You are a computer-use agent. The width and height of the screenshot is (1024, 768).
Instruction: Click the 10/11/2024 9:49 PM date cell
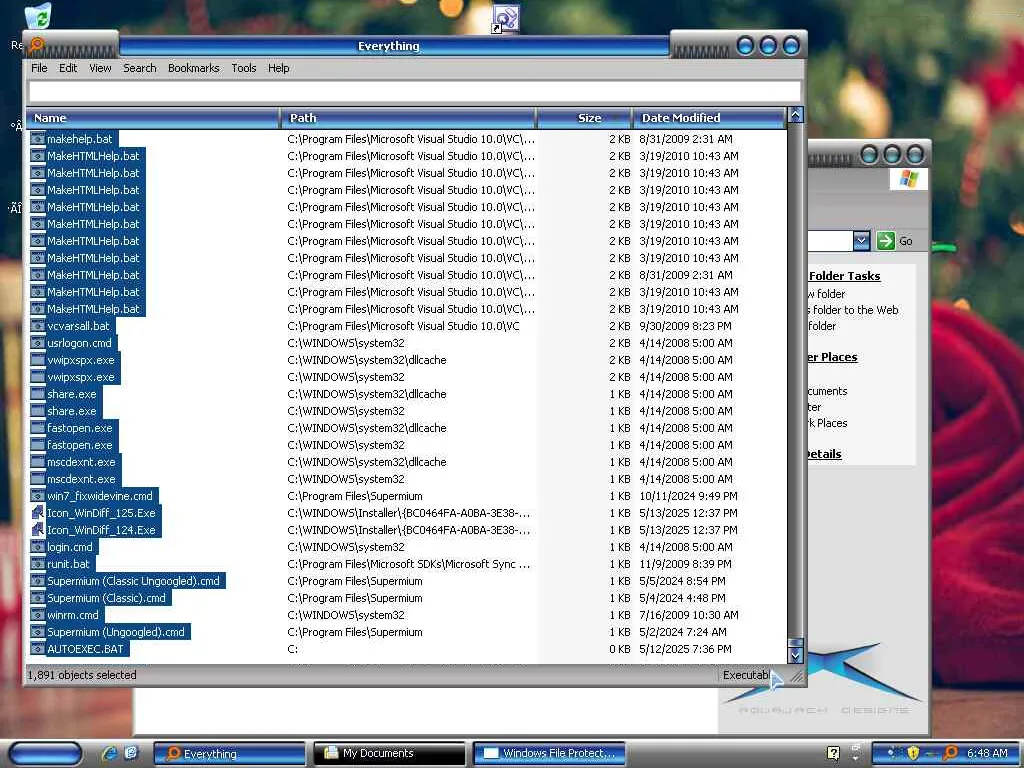[688, 496]
